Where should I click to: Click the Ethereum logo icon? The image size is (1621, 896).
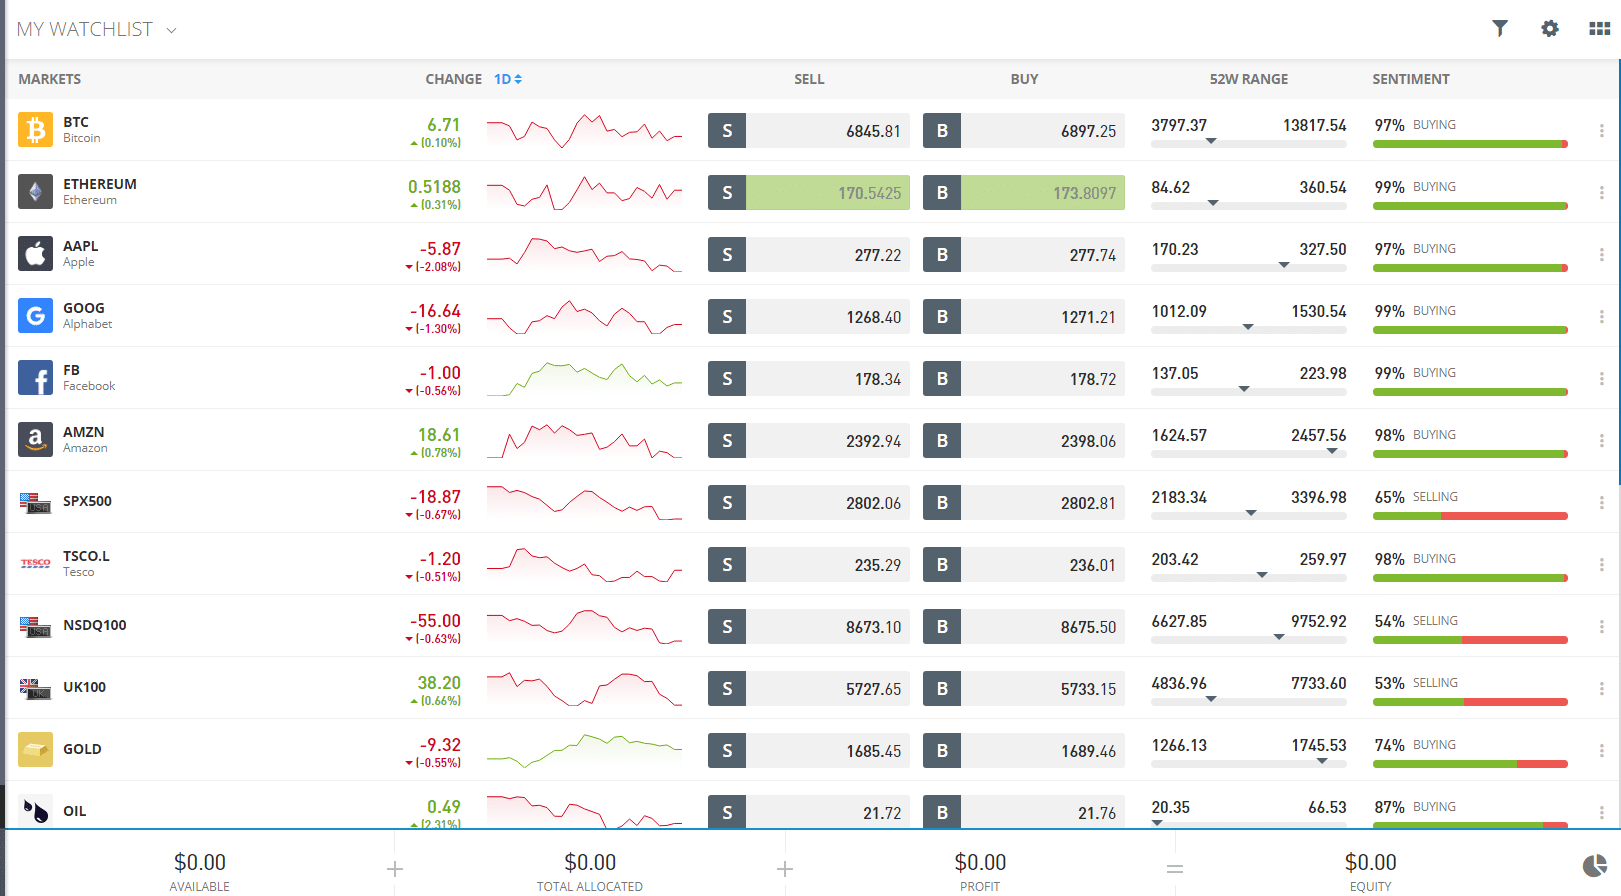(35, 192)
